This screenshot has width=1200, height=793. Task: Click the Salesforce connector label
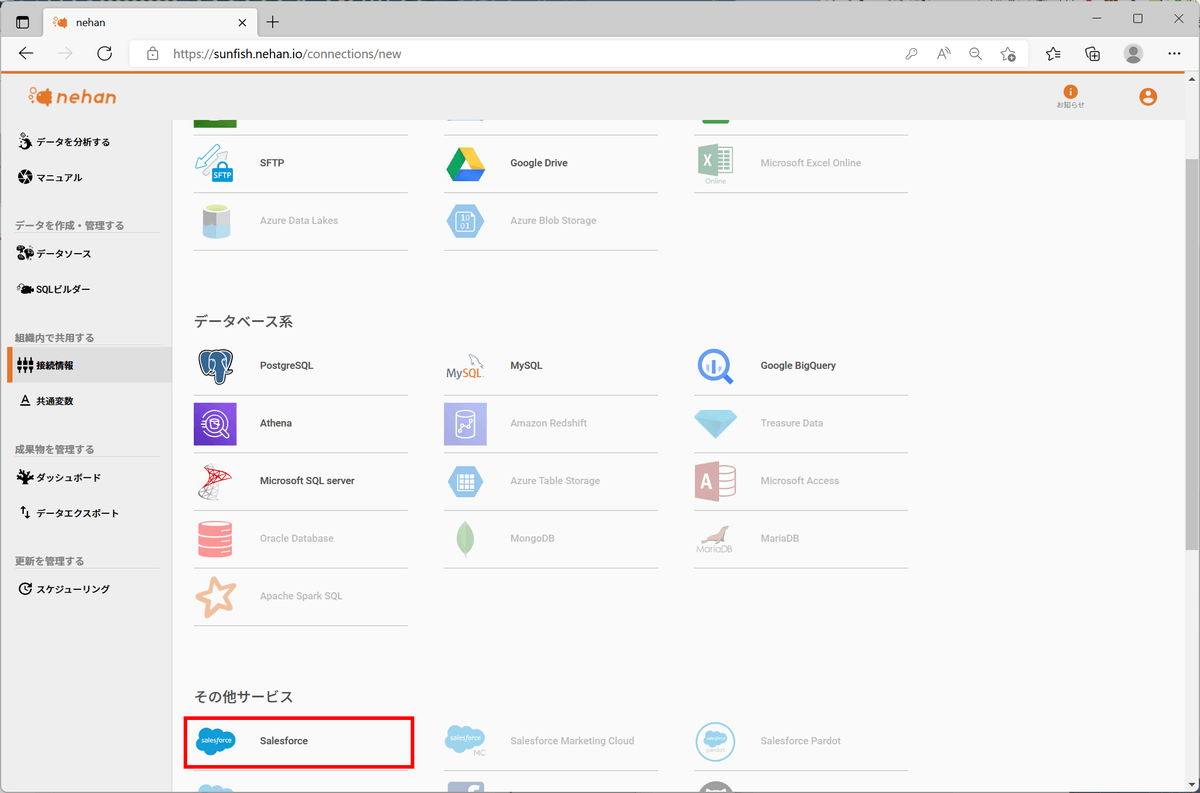click(x=284, y=741)
